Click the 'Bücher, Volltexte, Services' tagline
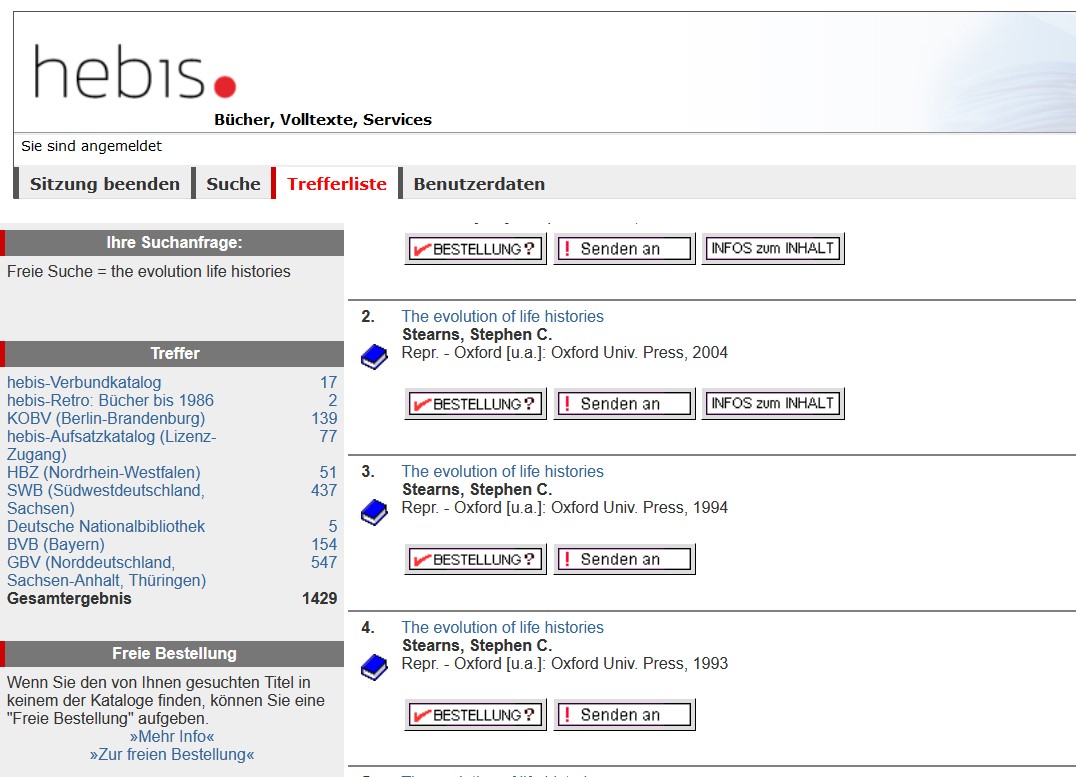The image size is (1076, 777). (323, 119)
